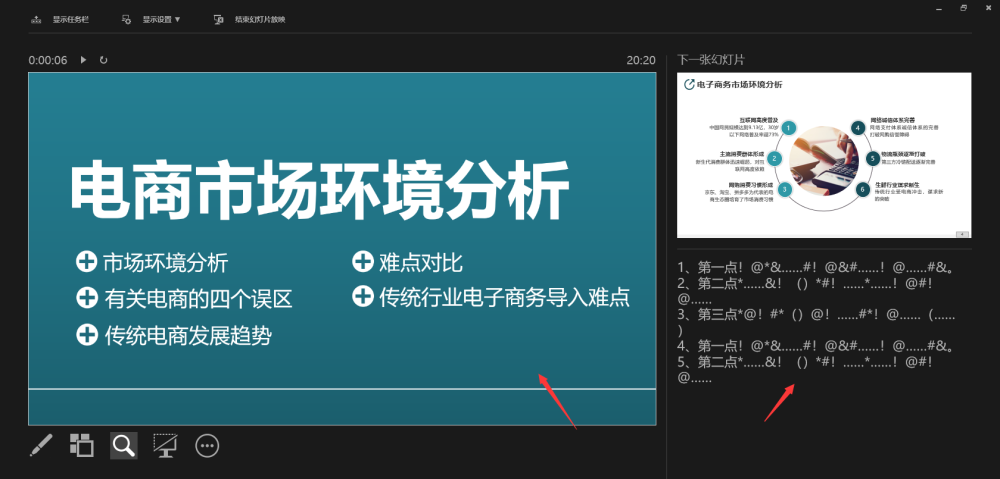Activate the magnifier zoom-into-slide tool
Screen dimensions: 1000x479
(x=124, y=445)
